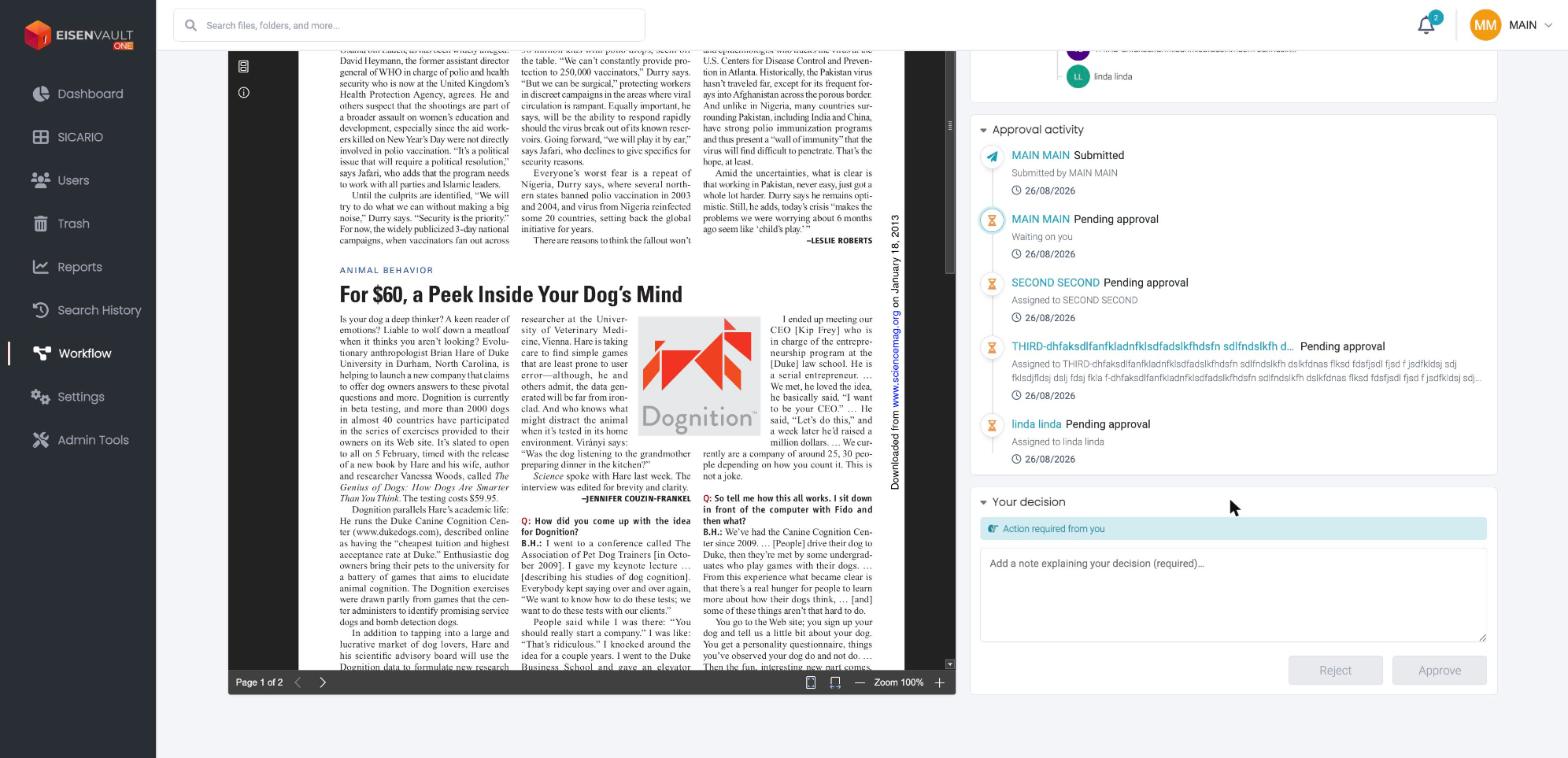Screen dimensions: 1568x758
Task: Click hourglass icon for SECOND SECOND
Action: click(992, 284)
